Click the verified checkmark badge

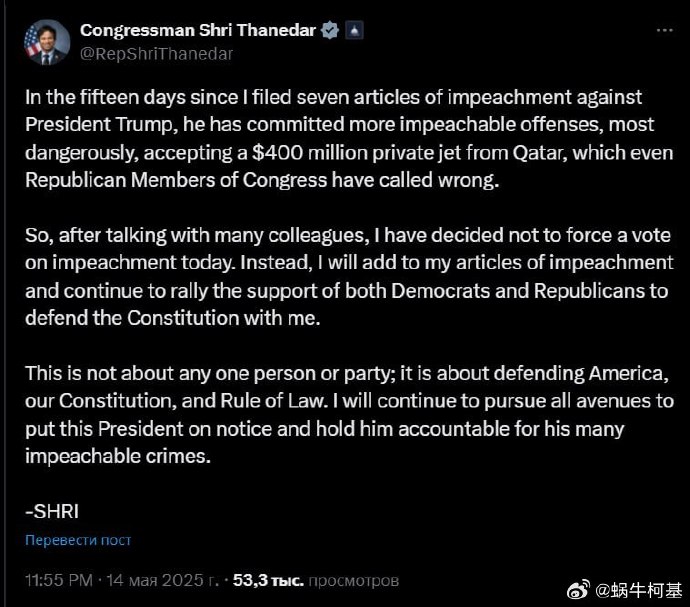[329, 31]
